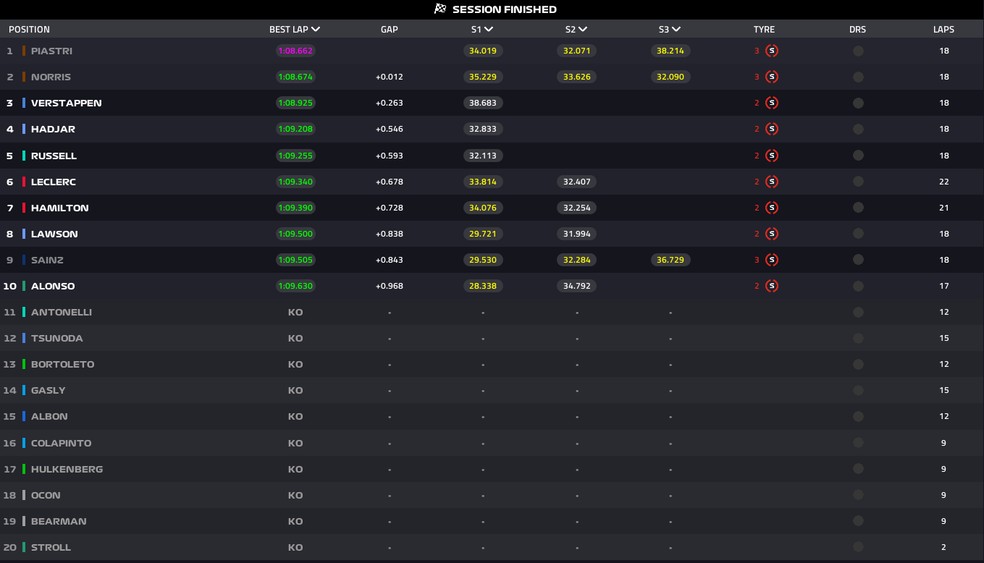Viewport: 984px width, 563px height.
Task: Click Antonelli's DRS indicator dot
Action: pos(858,312)
